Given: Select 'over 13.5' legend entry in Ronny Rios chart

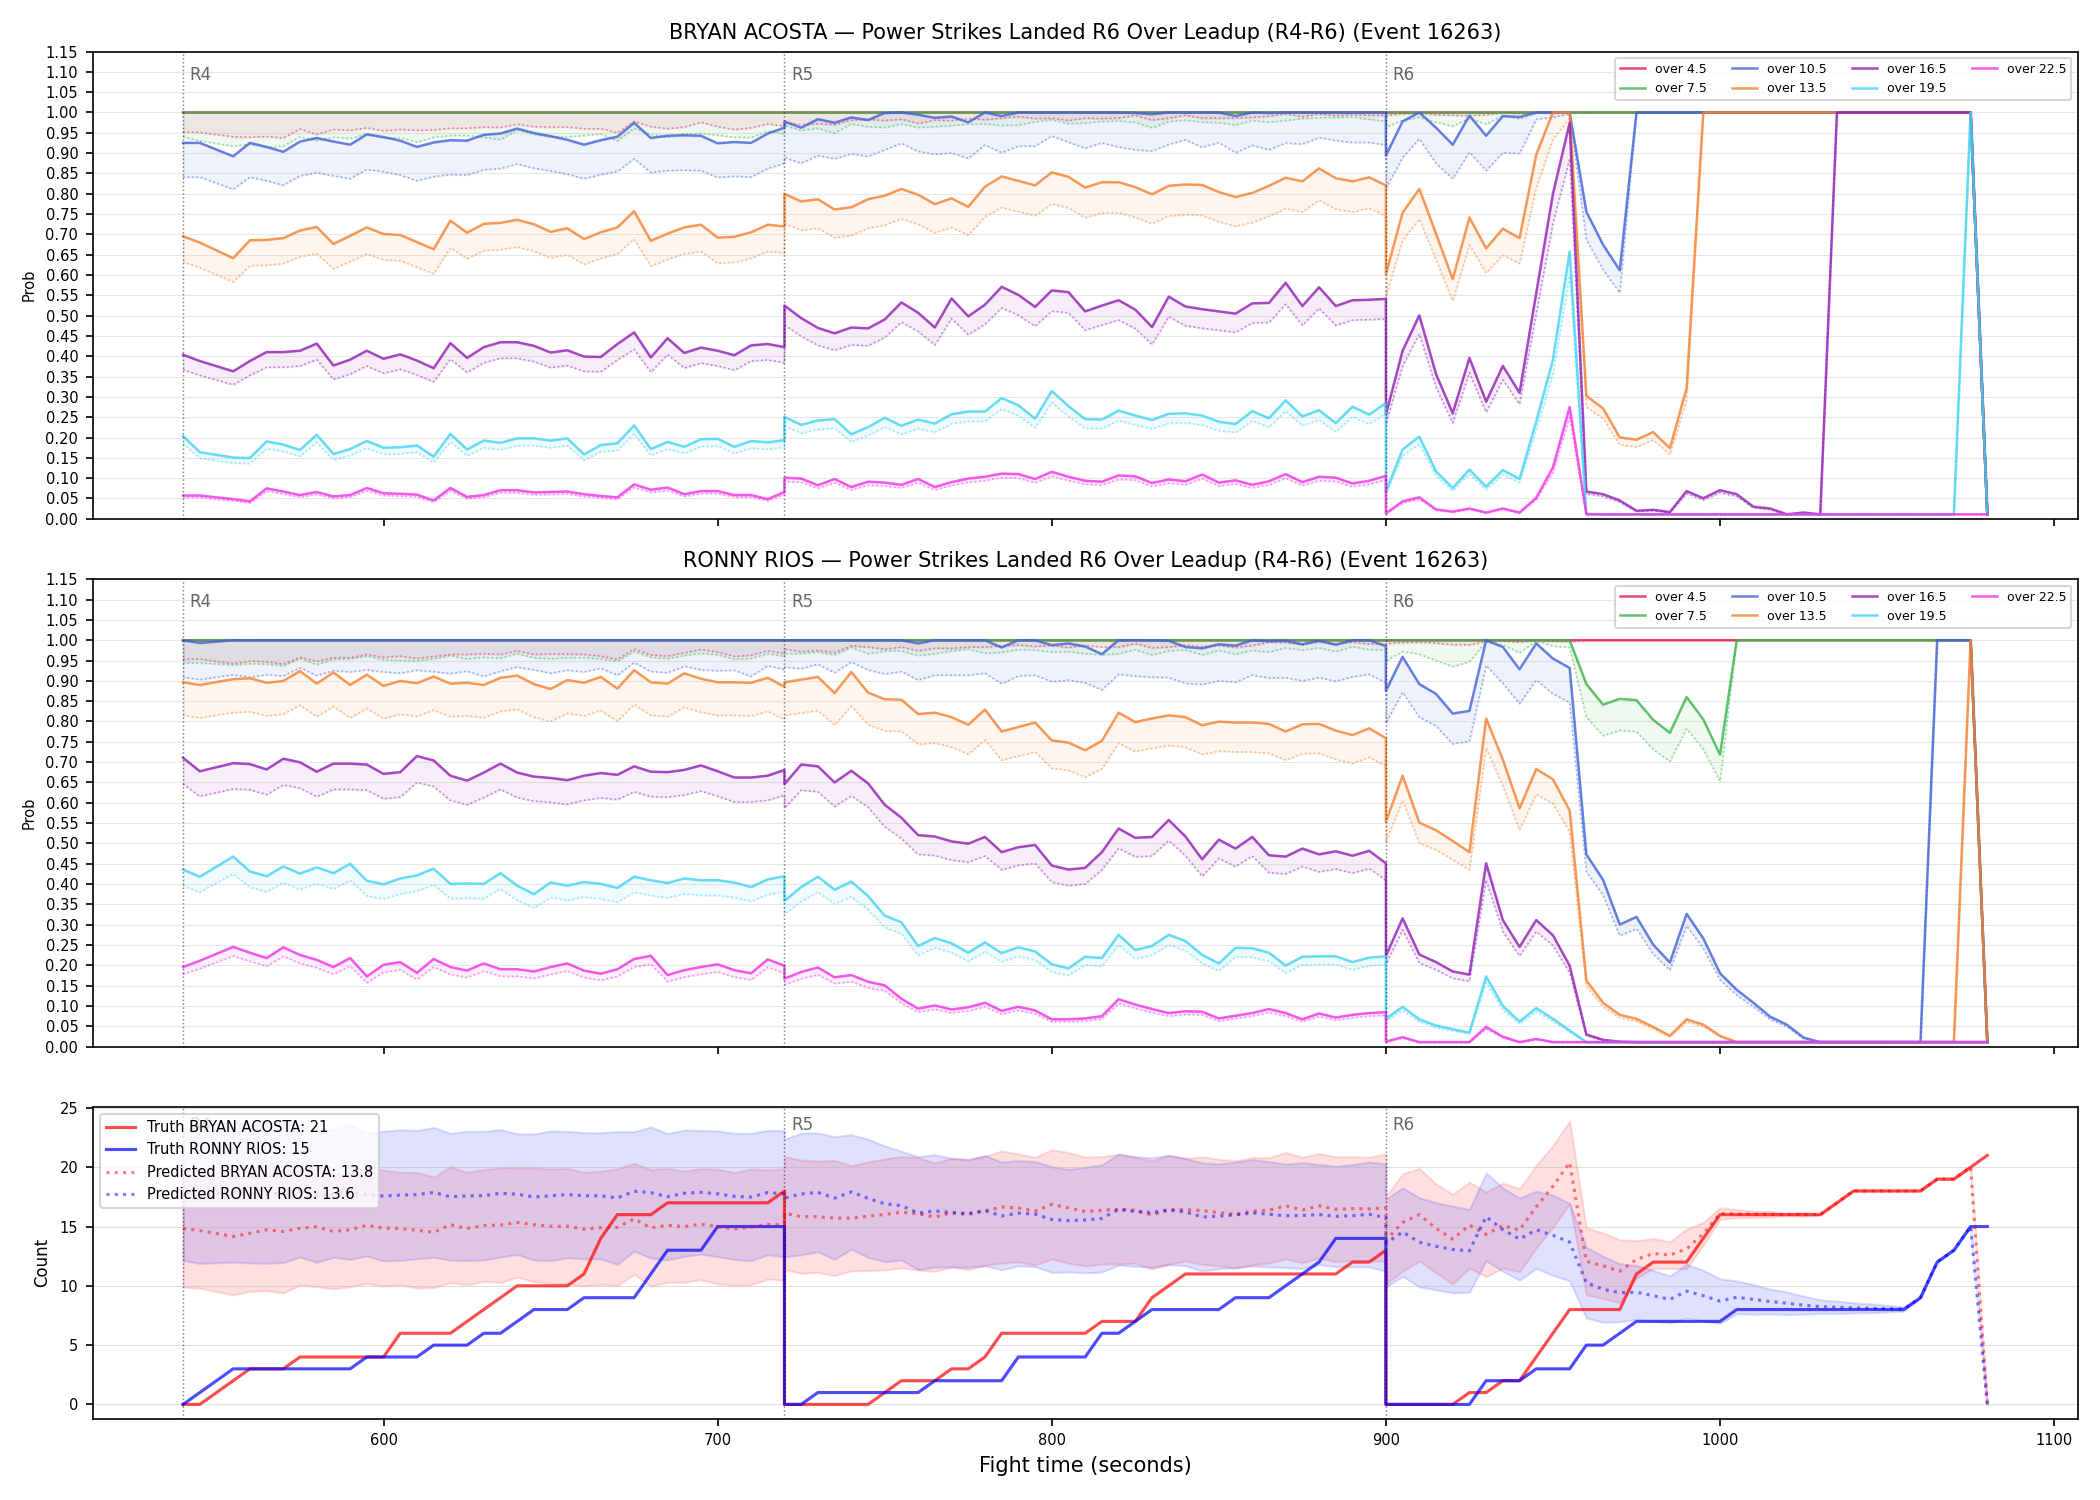Looking at the screenshot, I should point(1778,616).
